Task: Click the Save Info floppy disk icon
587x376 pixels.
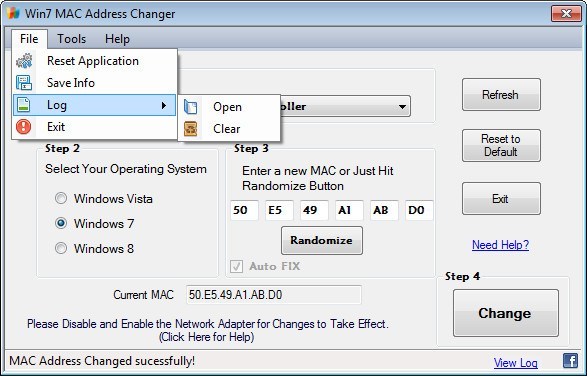Action: [24, 83]
